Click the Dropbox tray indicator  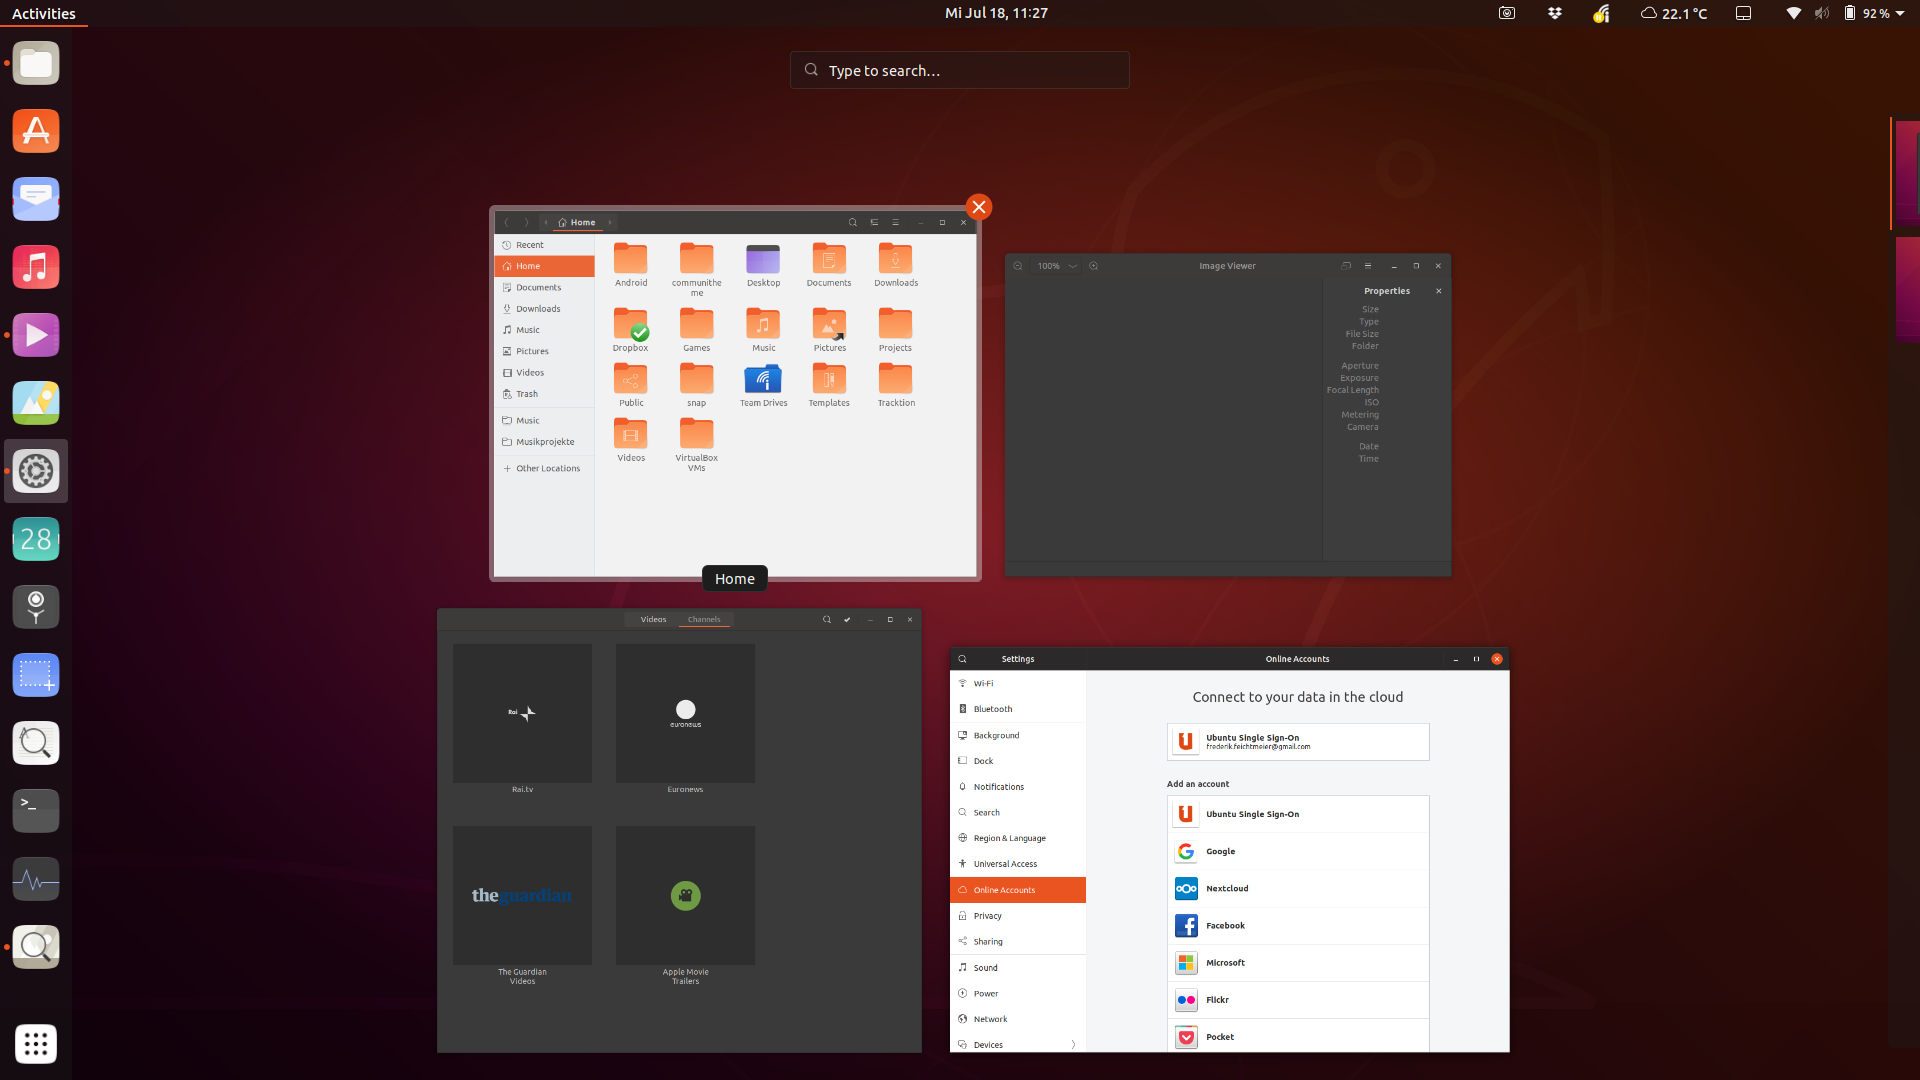tap(1554, 13)
